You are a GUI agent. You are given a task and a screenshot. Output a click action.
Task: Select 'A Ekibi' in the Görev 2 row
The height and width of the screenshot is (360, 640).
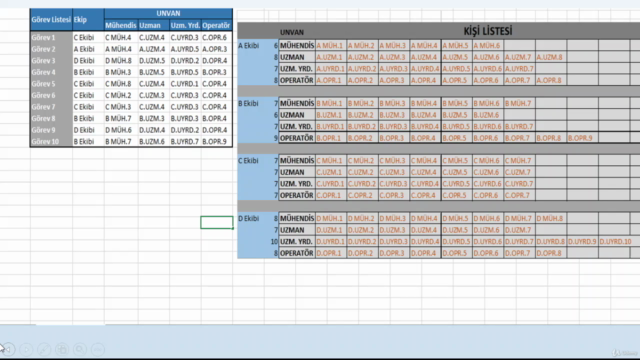tap(88, 49)
